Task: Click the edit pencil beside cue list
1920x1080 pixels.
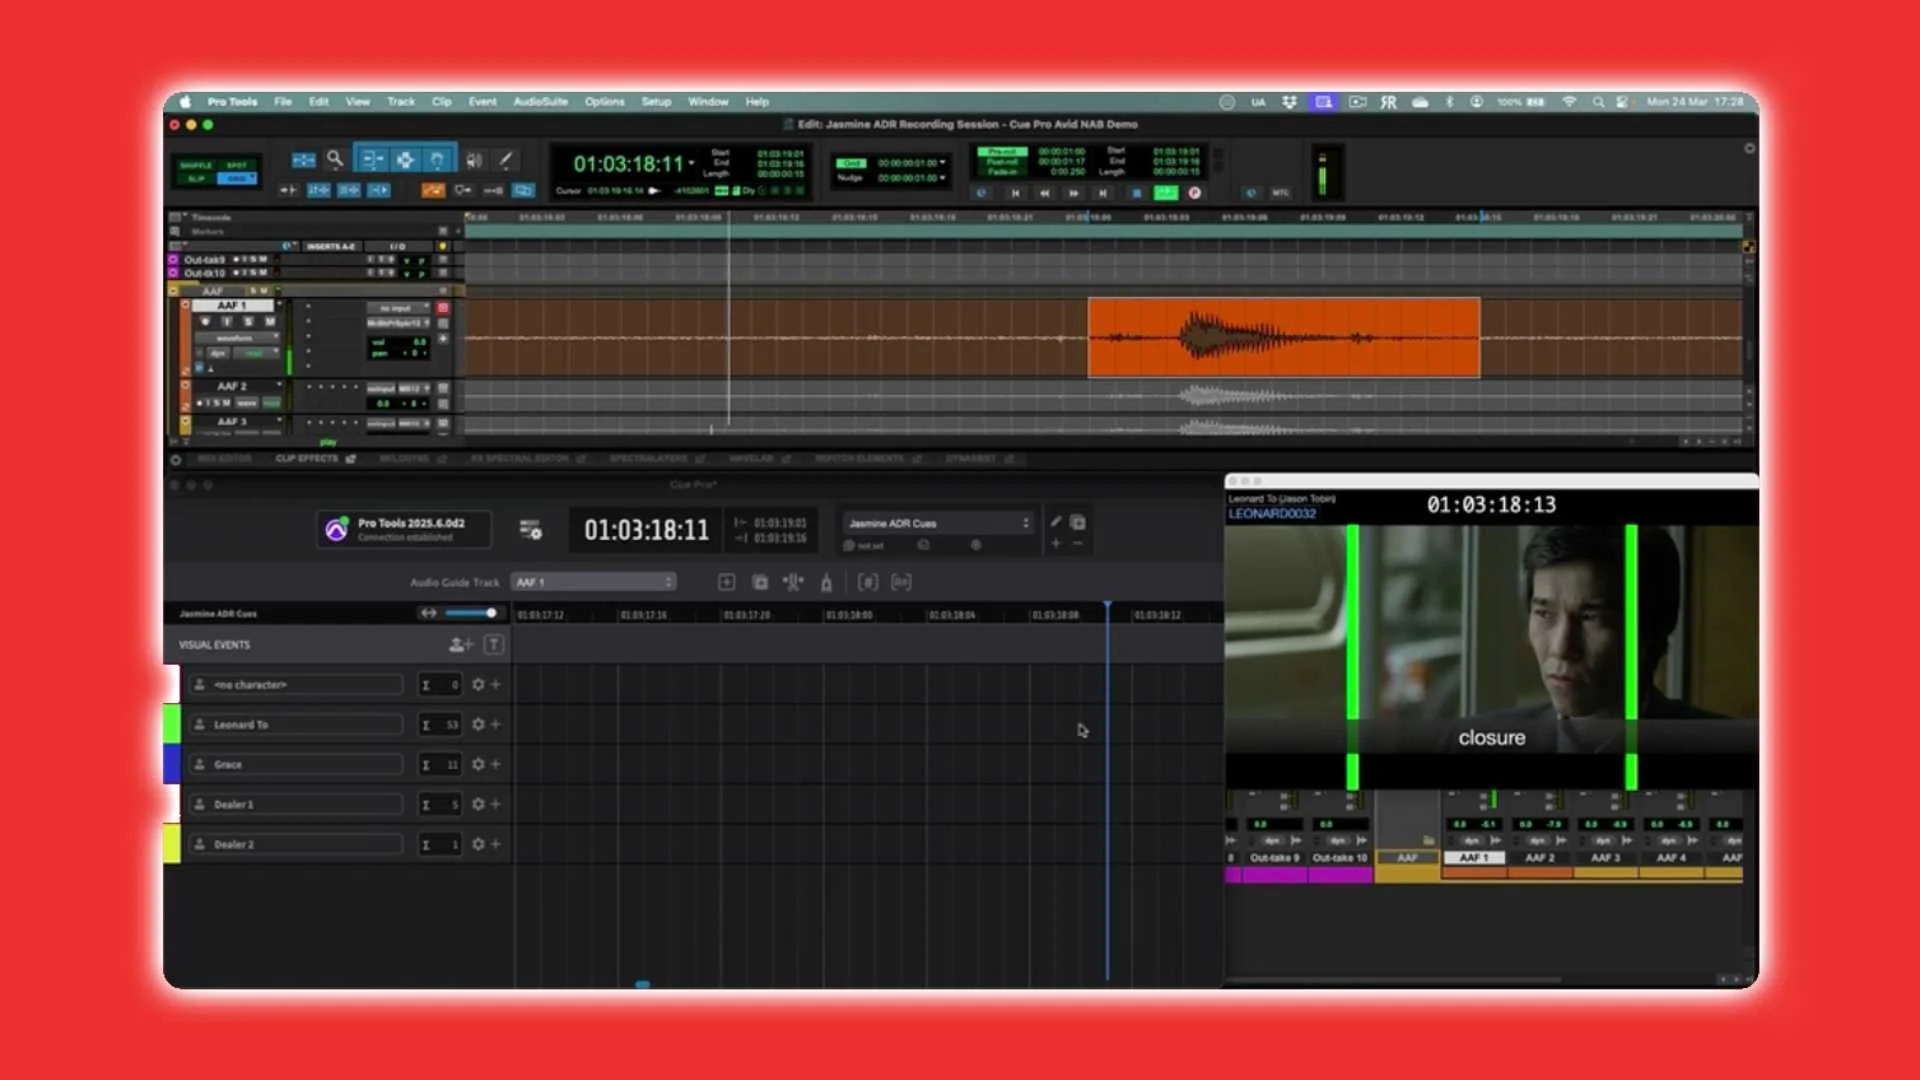Action: point(1056,522)
